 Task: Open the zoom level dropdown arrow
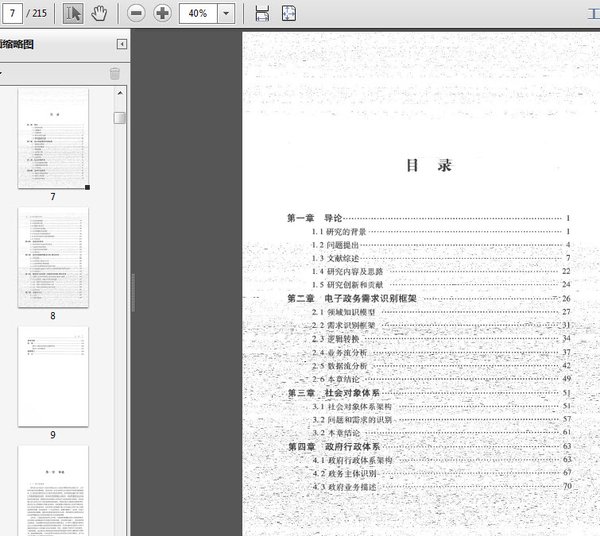click(x=226, y=13)
